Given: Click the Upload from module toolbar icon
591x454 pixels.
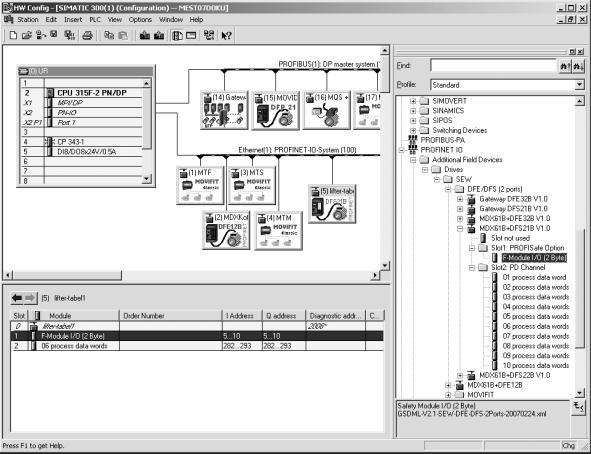Looking at the screenshot, I should pos(159,35).
